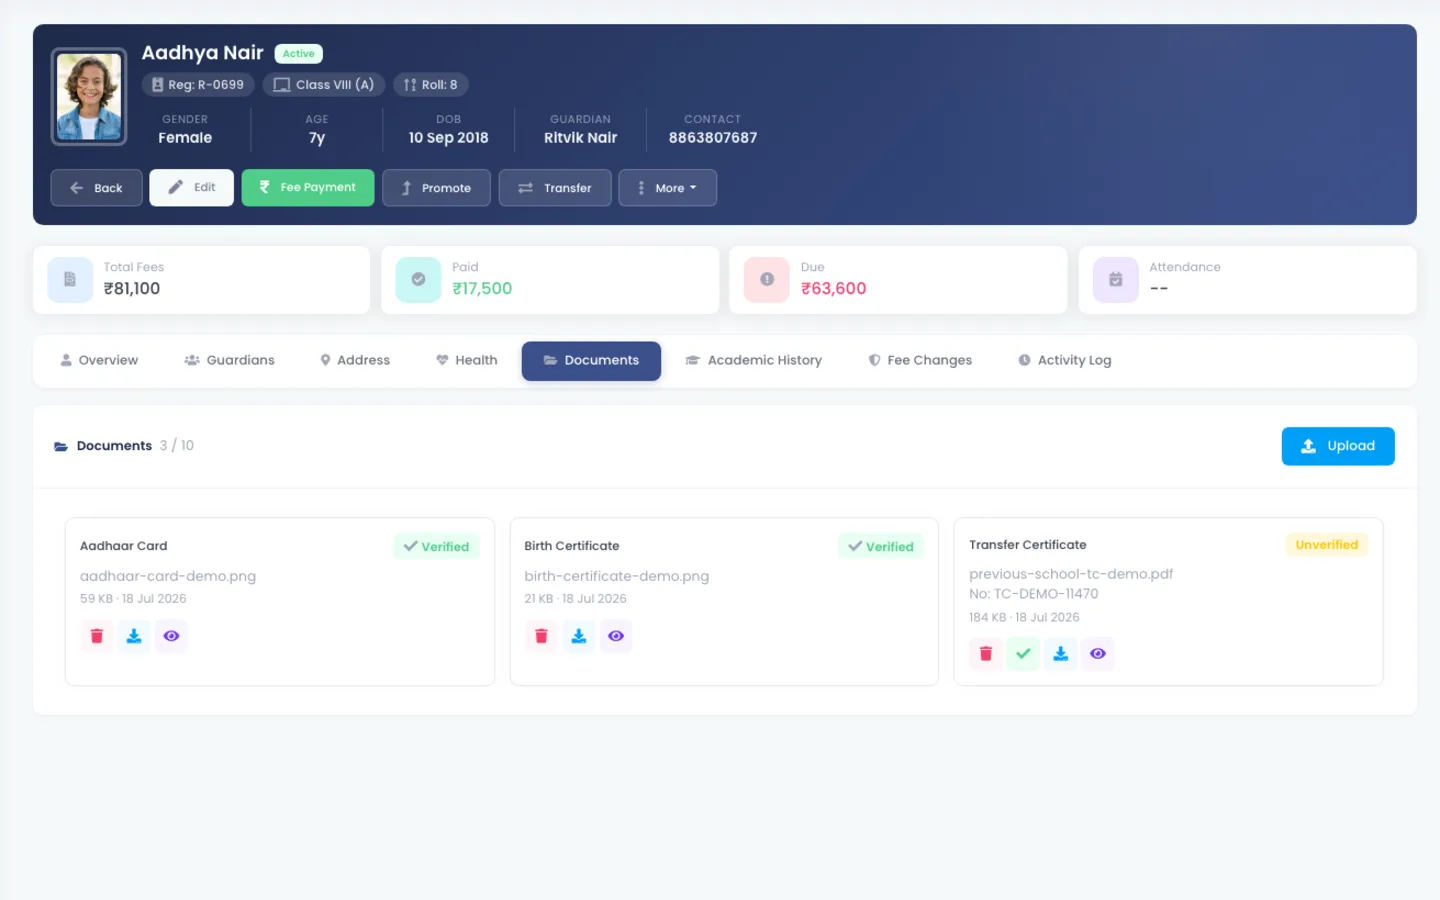Screen dimensions: 1440x900
Task: Mark Transfer Certificate as verified with checkmark
Action: pos(1023,654)
